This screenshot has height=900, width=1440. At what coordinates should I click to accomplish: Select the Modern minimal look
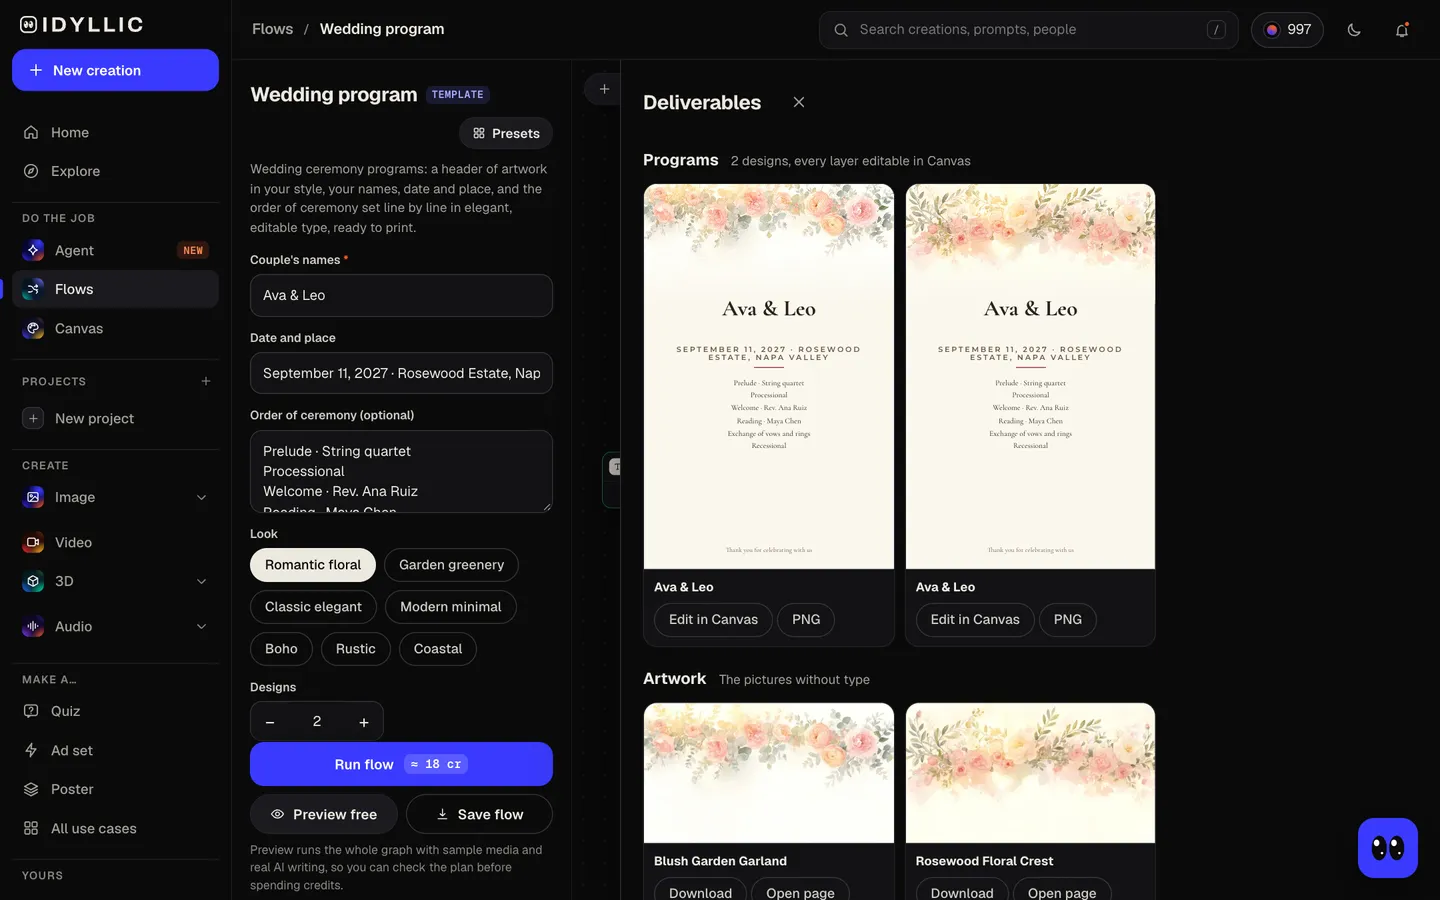[x=451, y=607]
